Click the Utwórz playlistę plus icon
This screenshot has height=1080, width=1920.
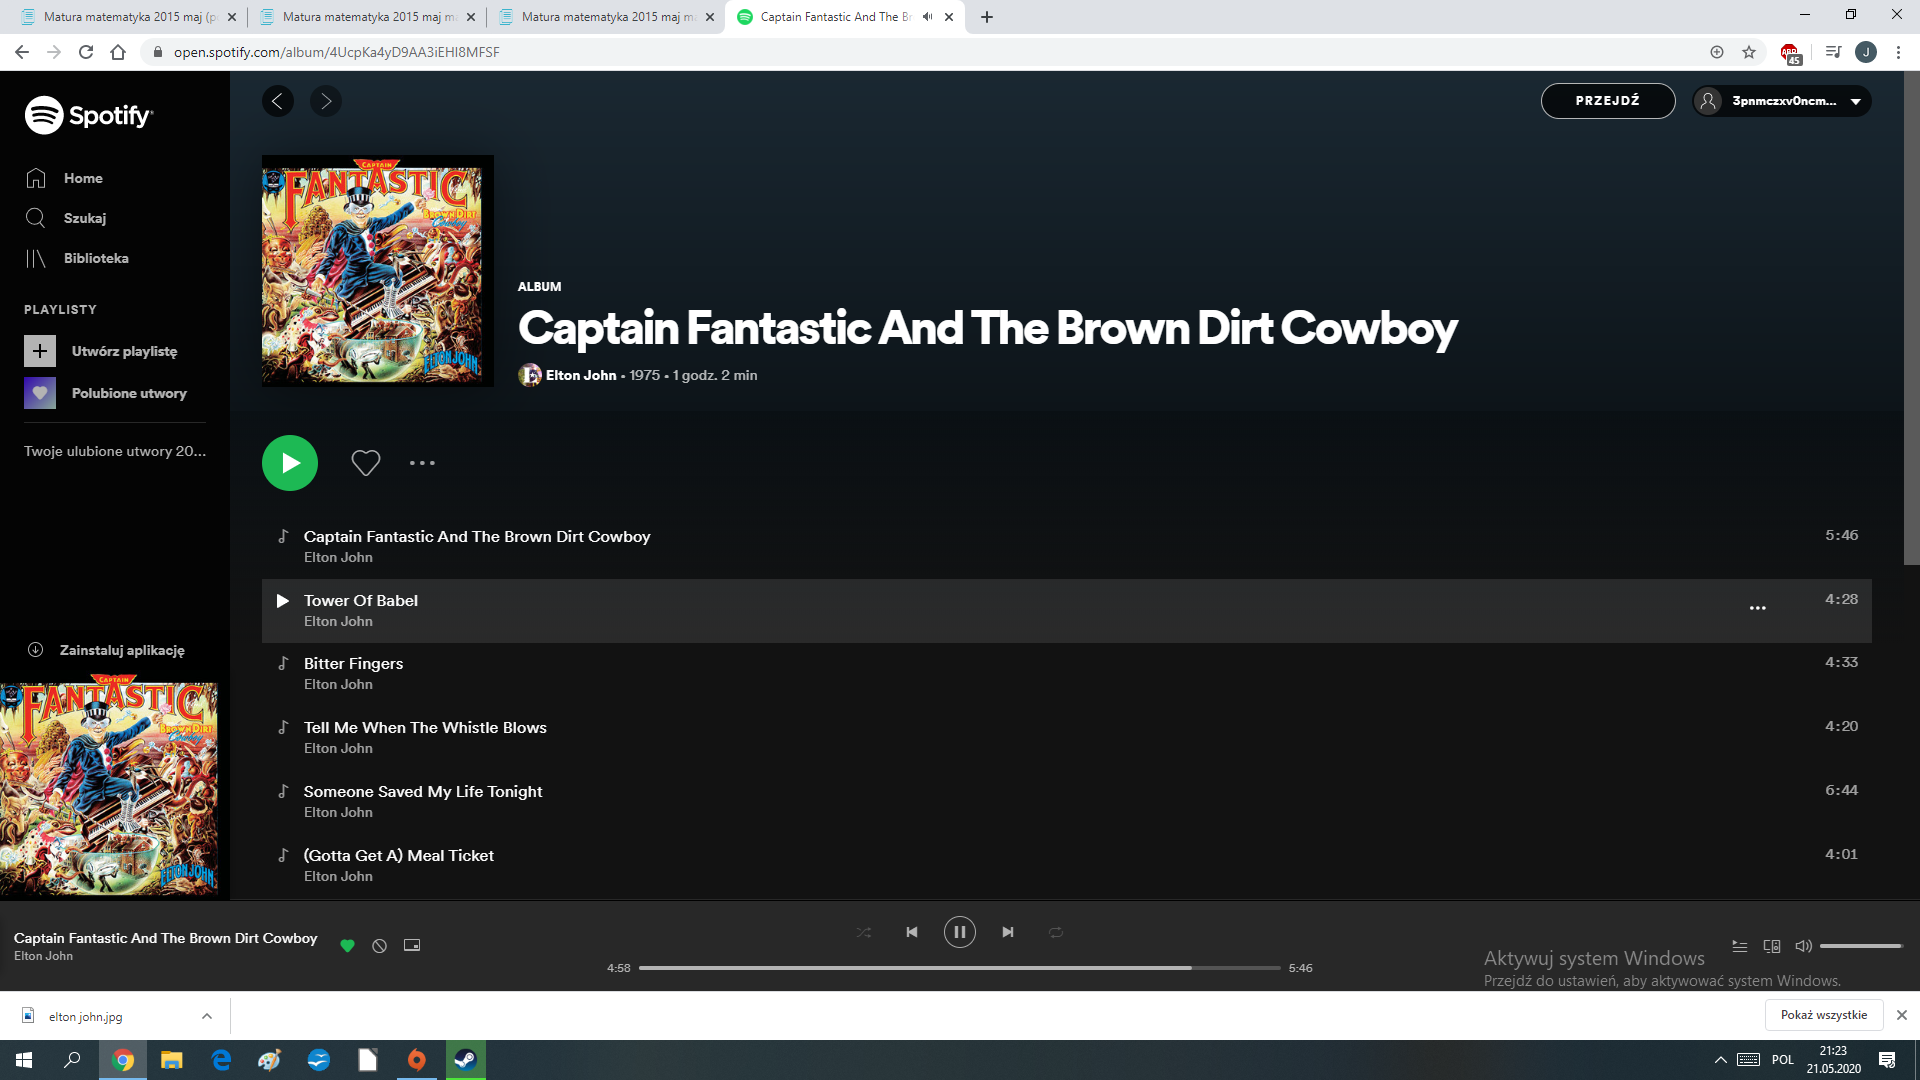tap(40, 351)
